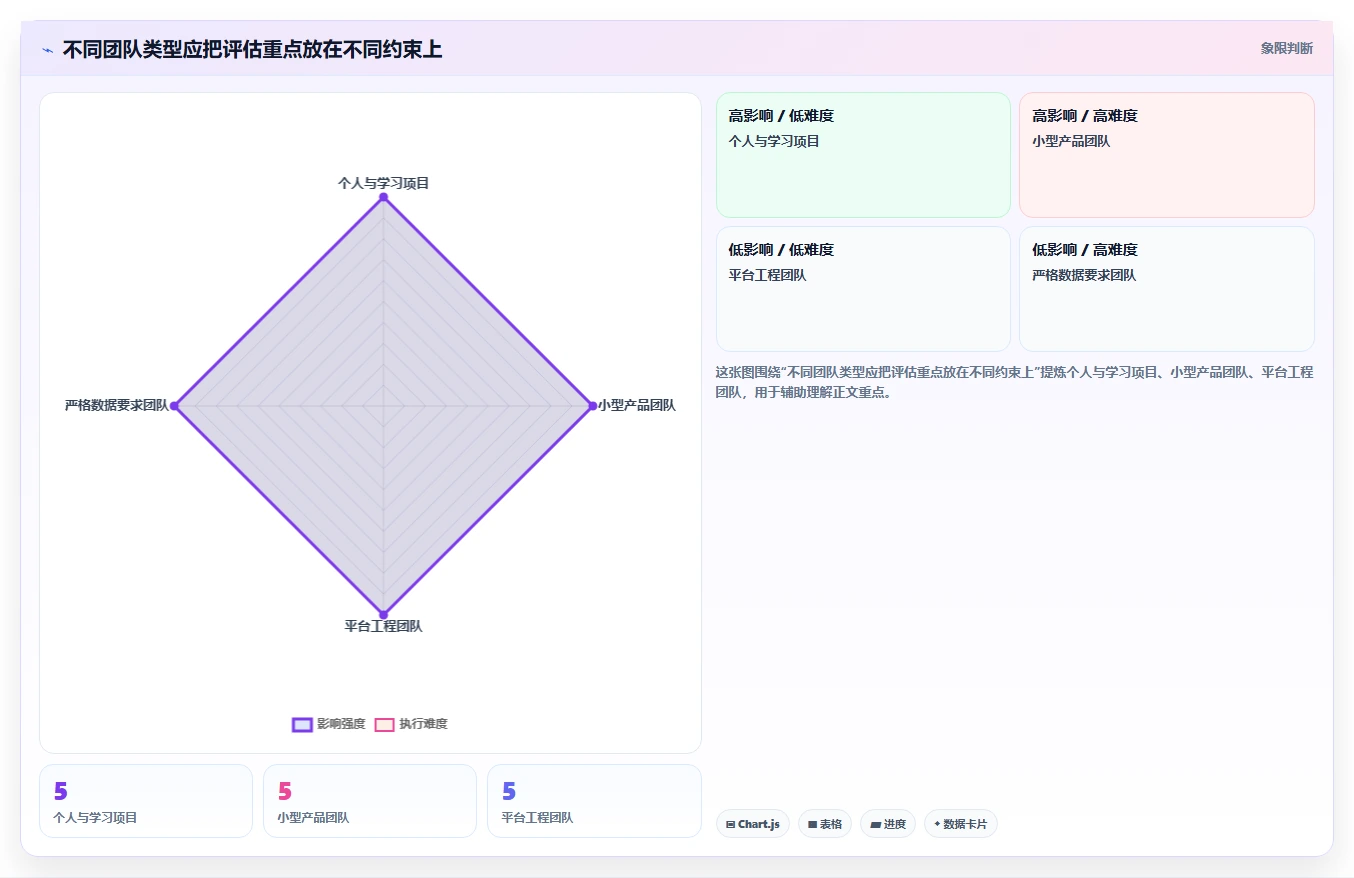1354x878 pixels.
Task: Click the title 不同团队类型应把评估重点放在不同约束上
Action: click(x=252, y=50)
